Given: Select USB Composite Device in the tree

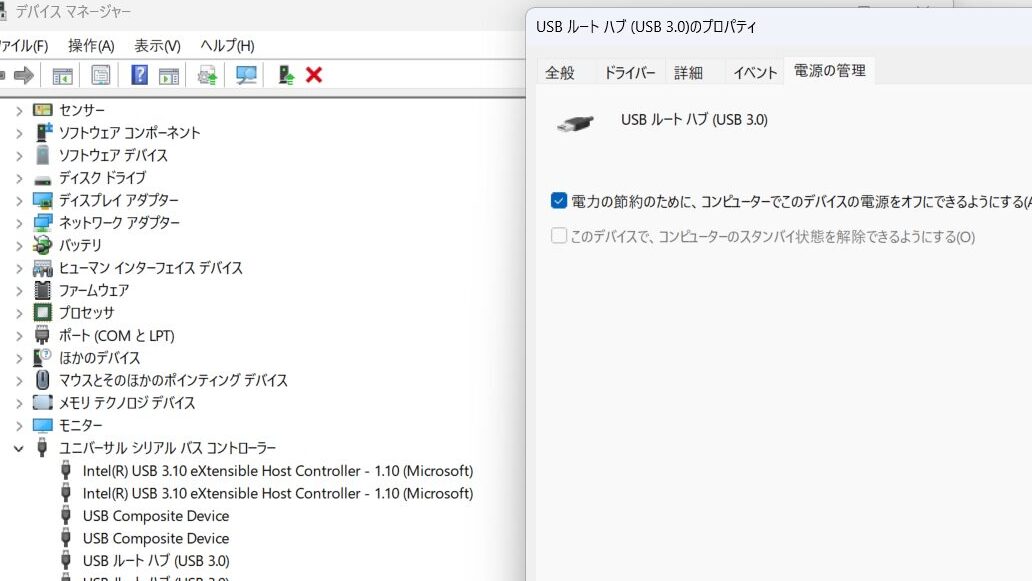Looking at the screenshot, I should click(x=155, y=516).
